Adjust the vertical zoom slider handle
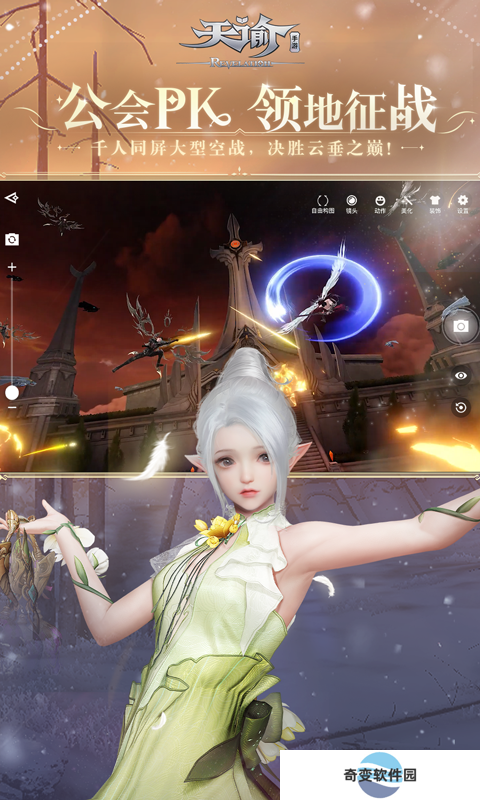 click(x=12, y=392)
